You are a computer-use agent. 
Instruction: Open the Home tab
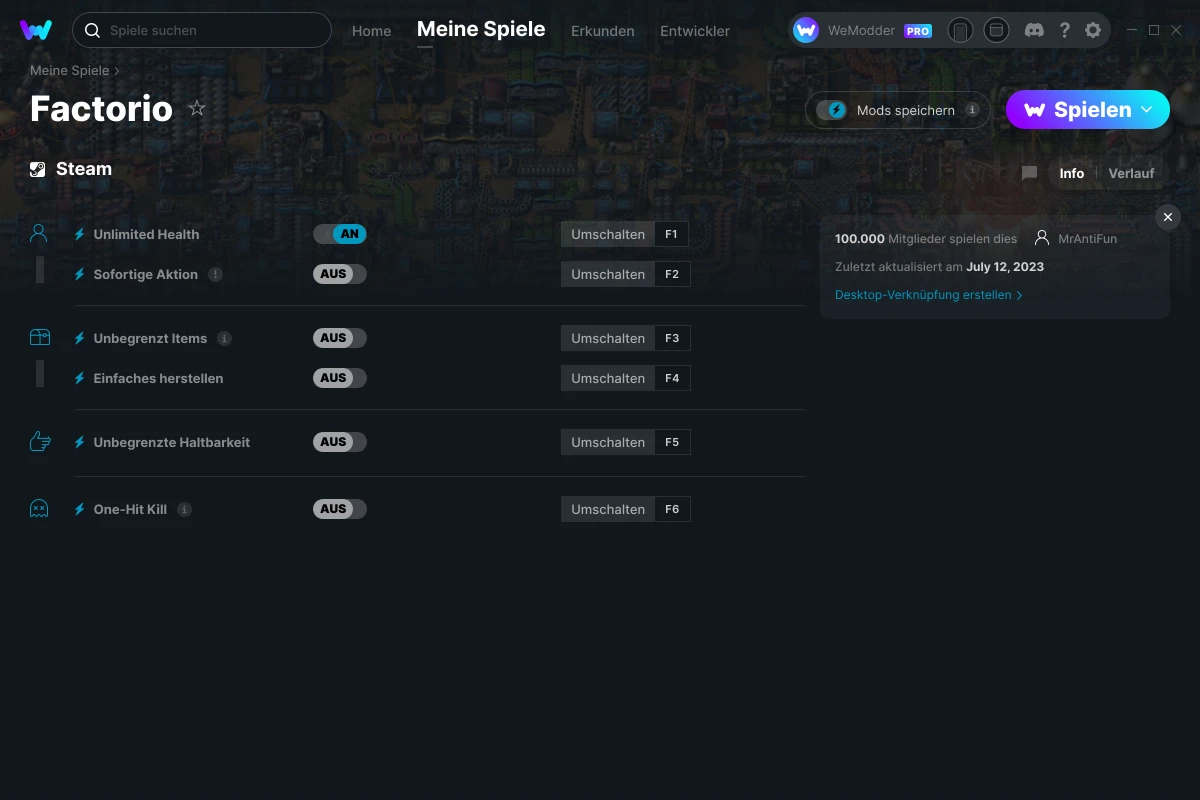(x=371, y=31)
